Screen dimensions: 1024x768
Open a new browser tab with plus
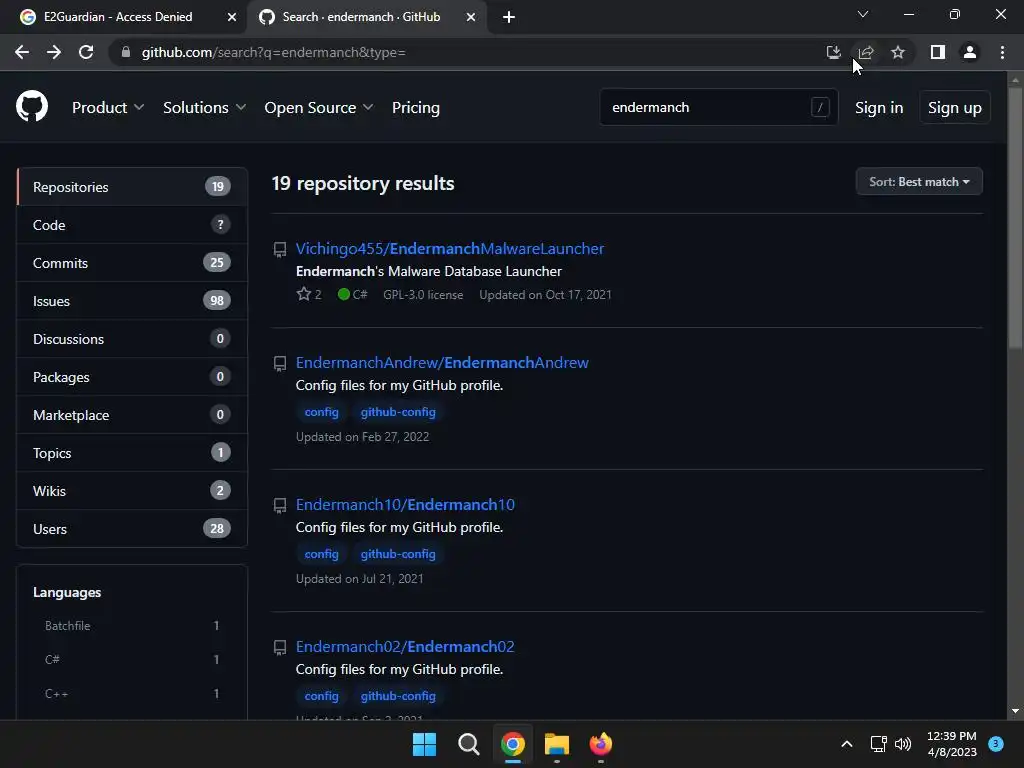pyautogui.click(x=509, y=17)
